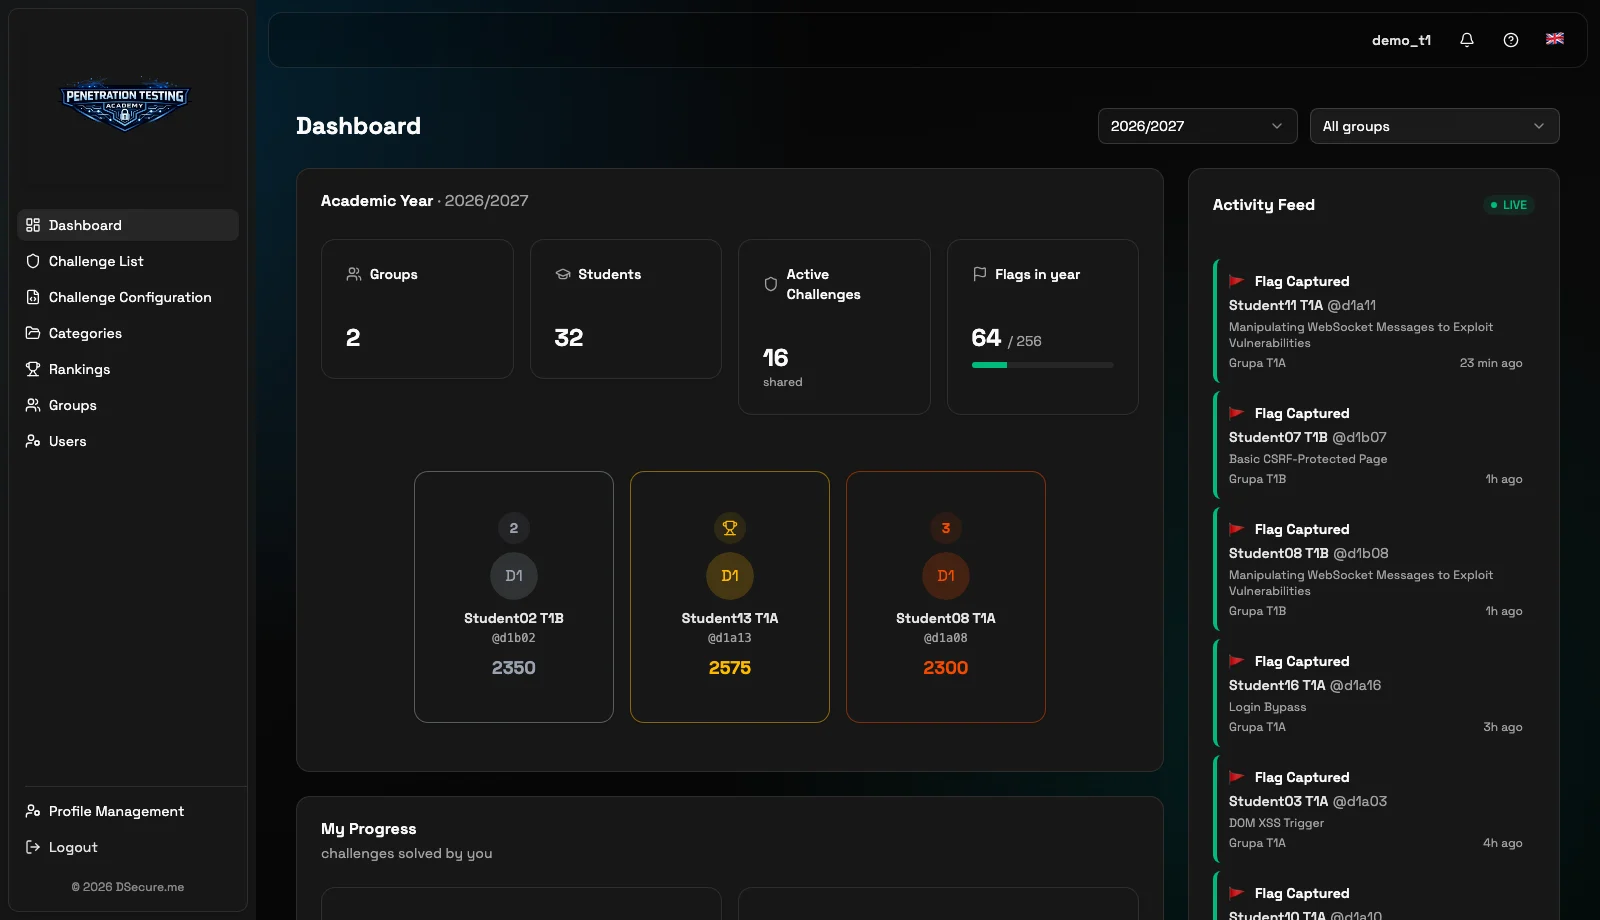Click the red flag icon on Student07 T1B activity
The height and width of the screenshot is (920, 1600).
[x=1237, y=413]
